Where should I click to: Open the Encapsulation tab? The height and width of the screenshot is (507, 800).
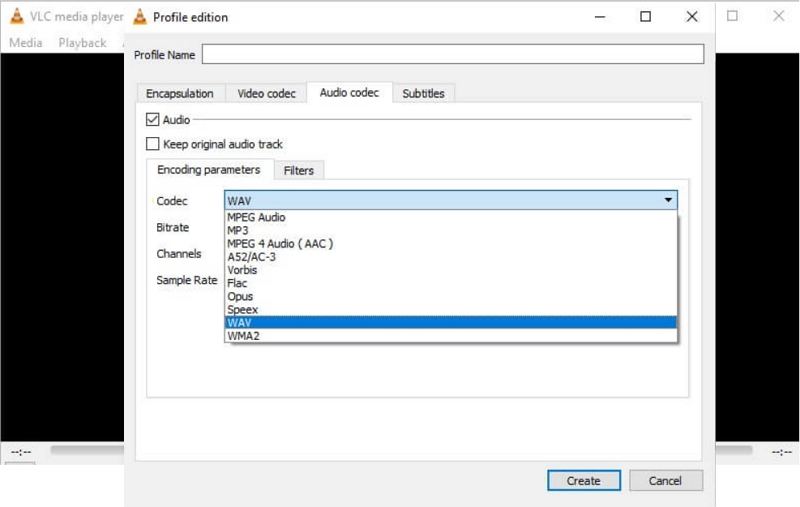click(x=179, y=94)
